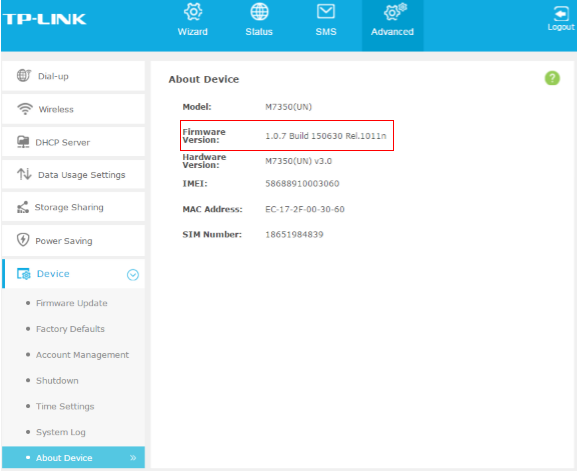
Task: Open the green help question mark
Action: click(x=552, y=78)
